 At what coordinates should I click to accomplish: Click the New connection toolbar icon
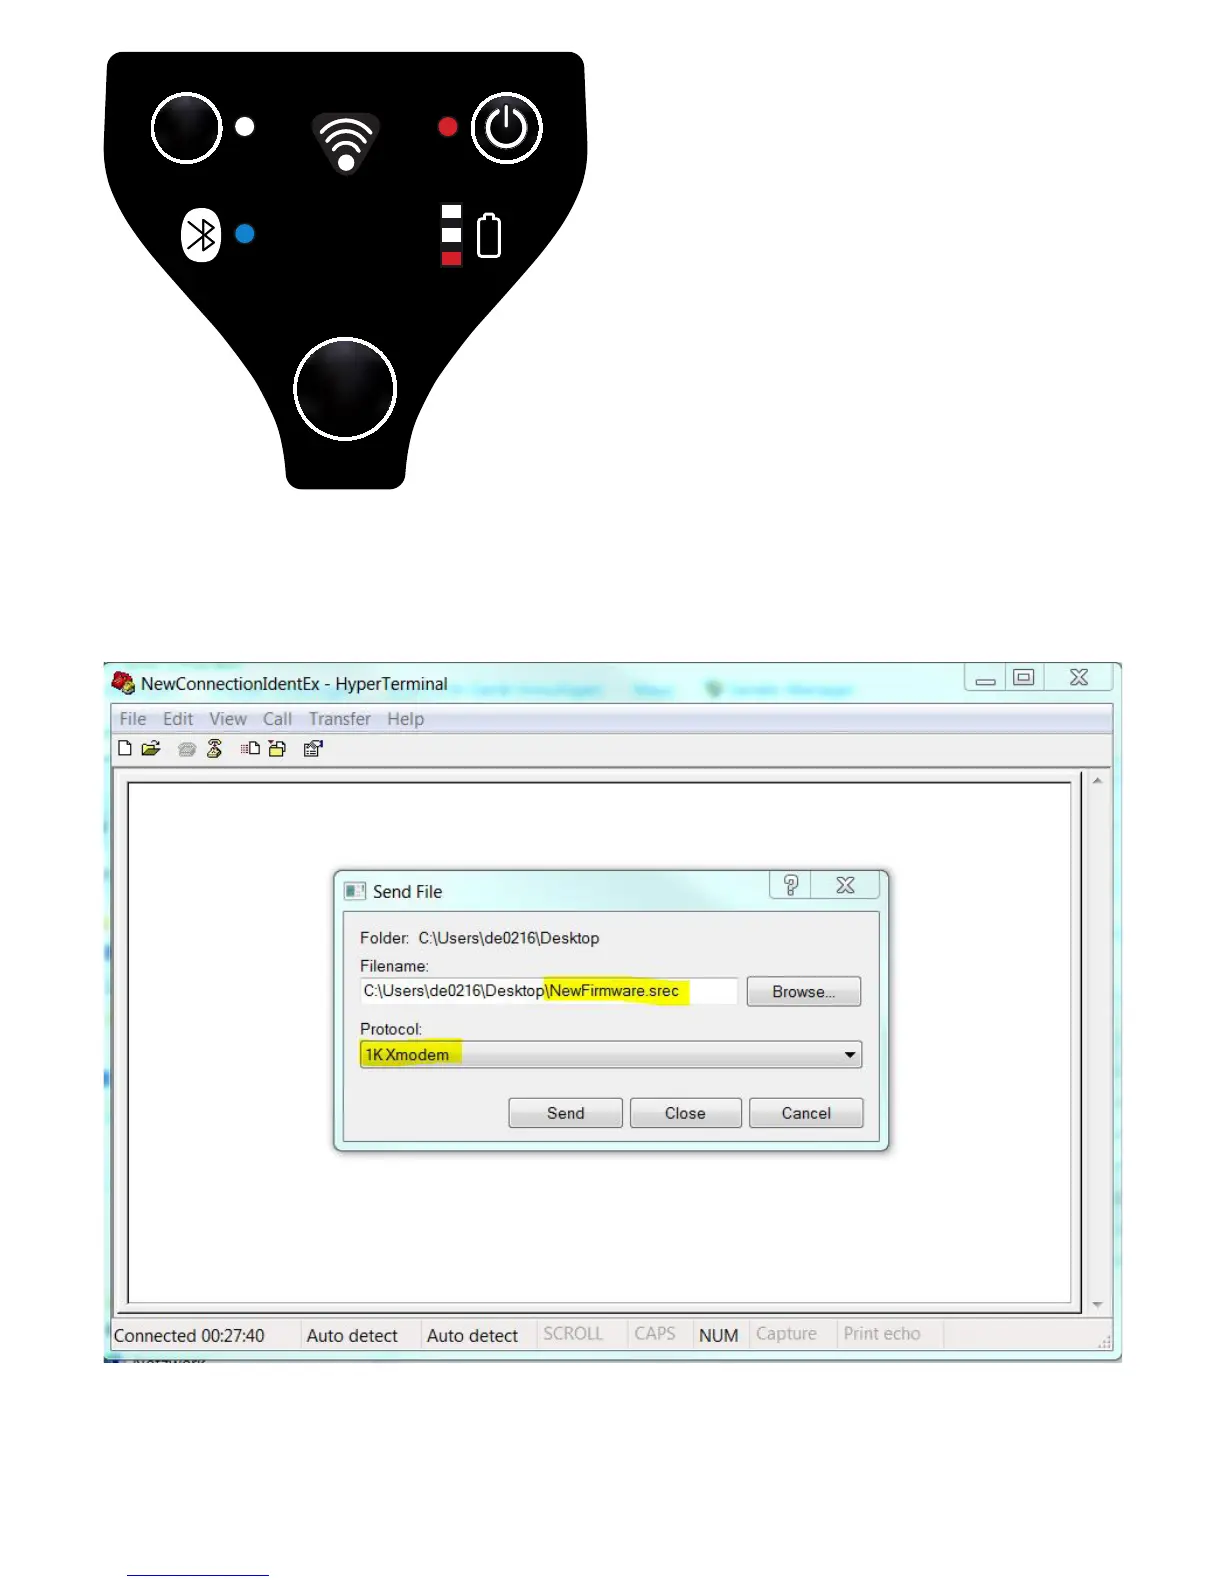click(125, 748)
